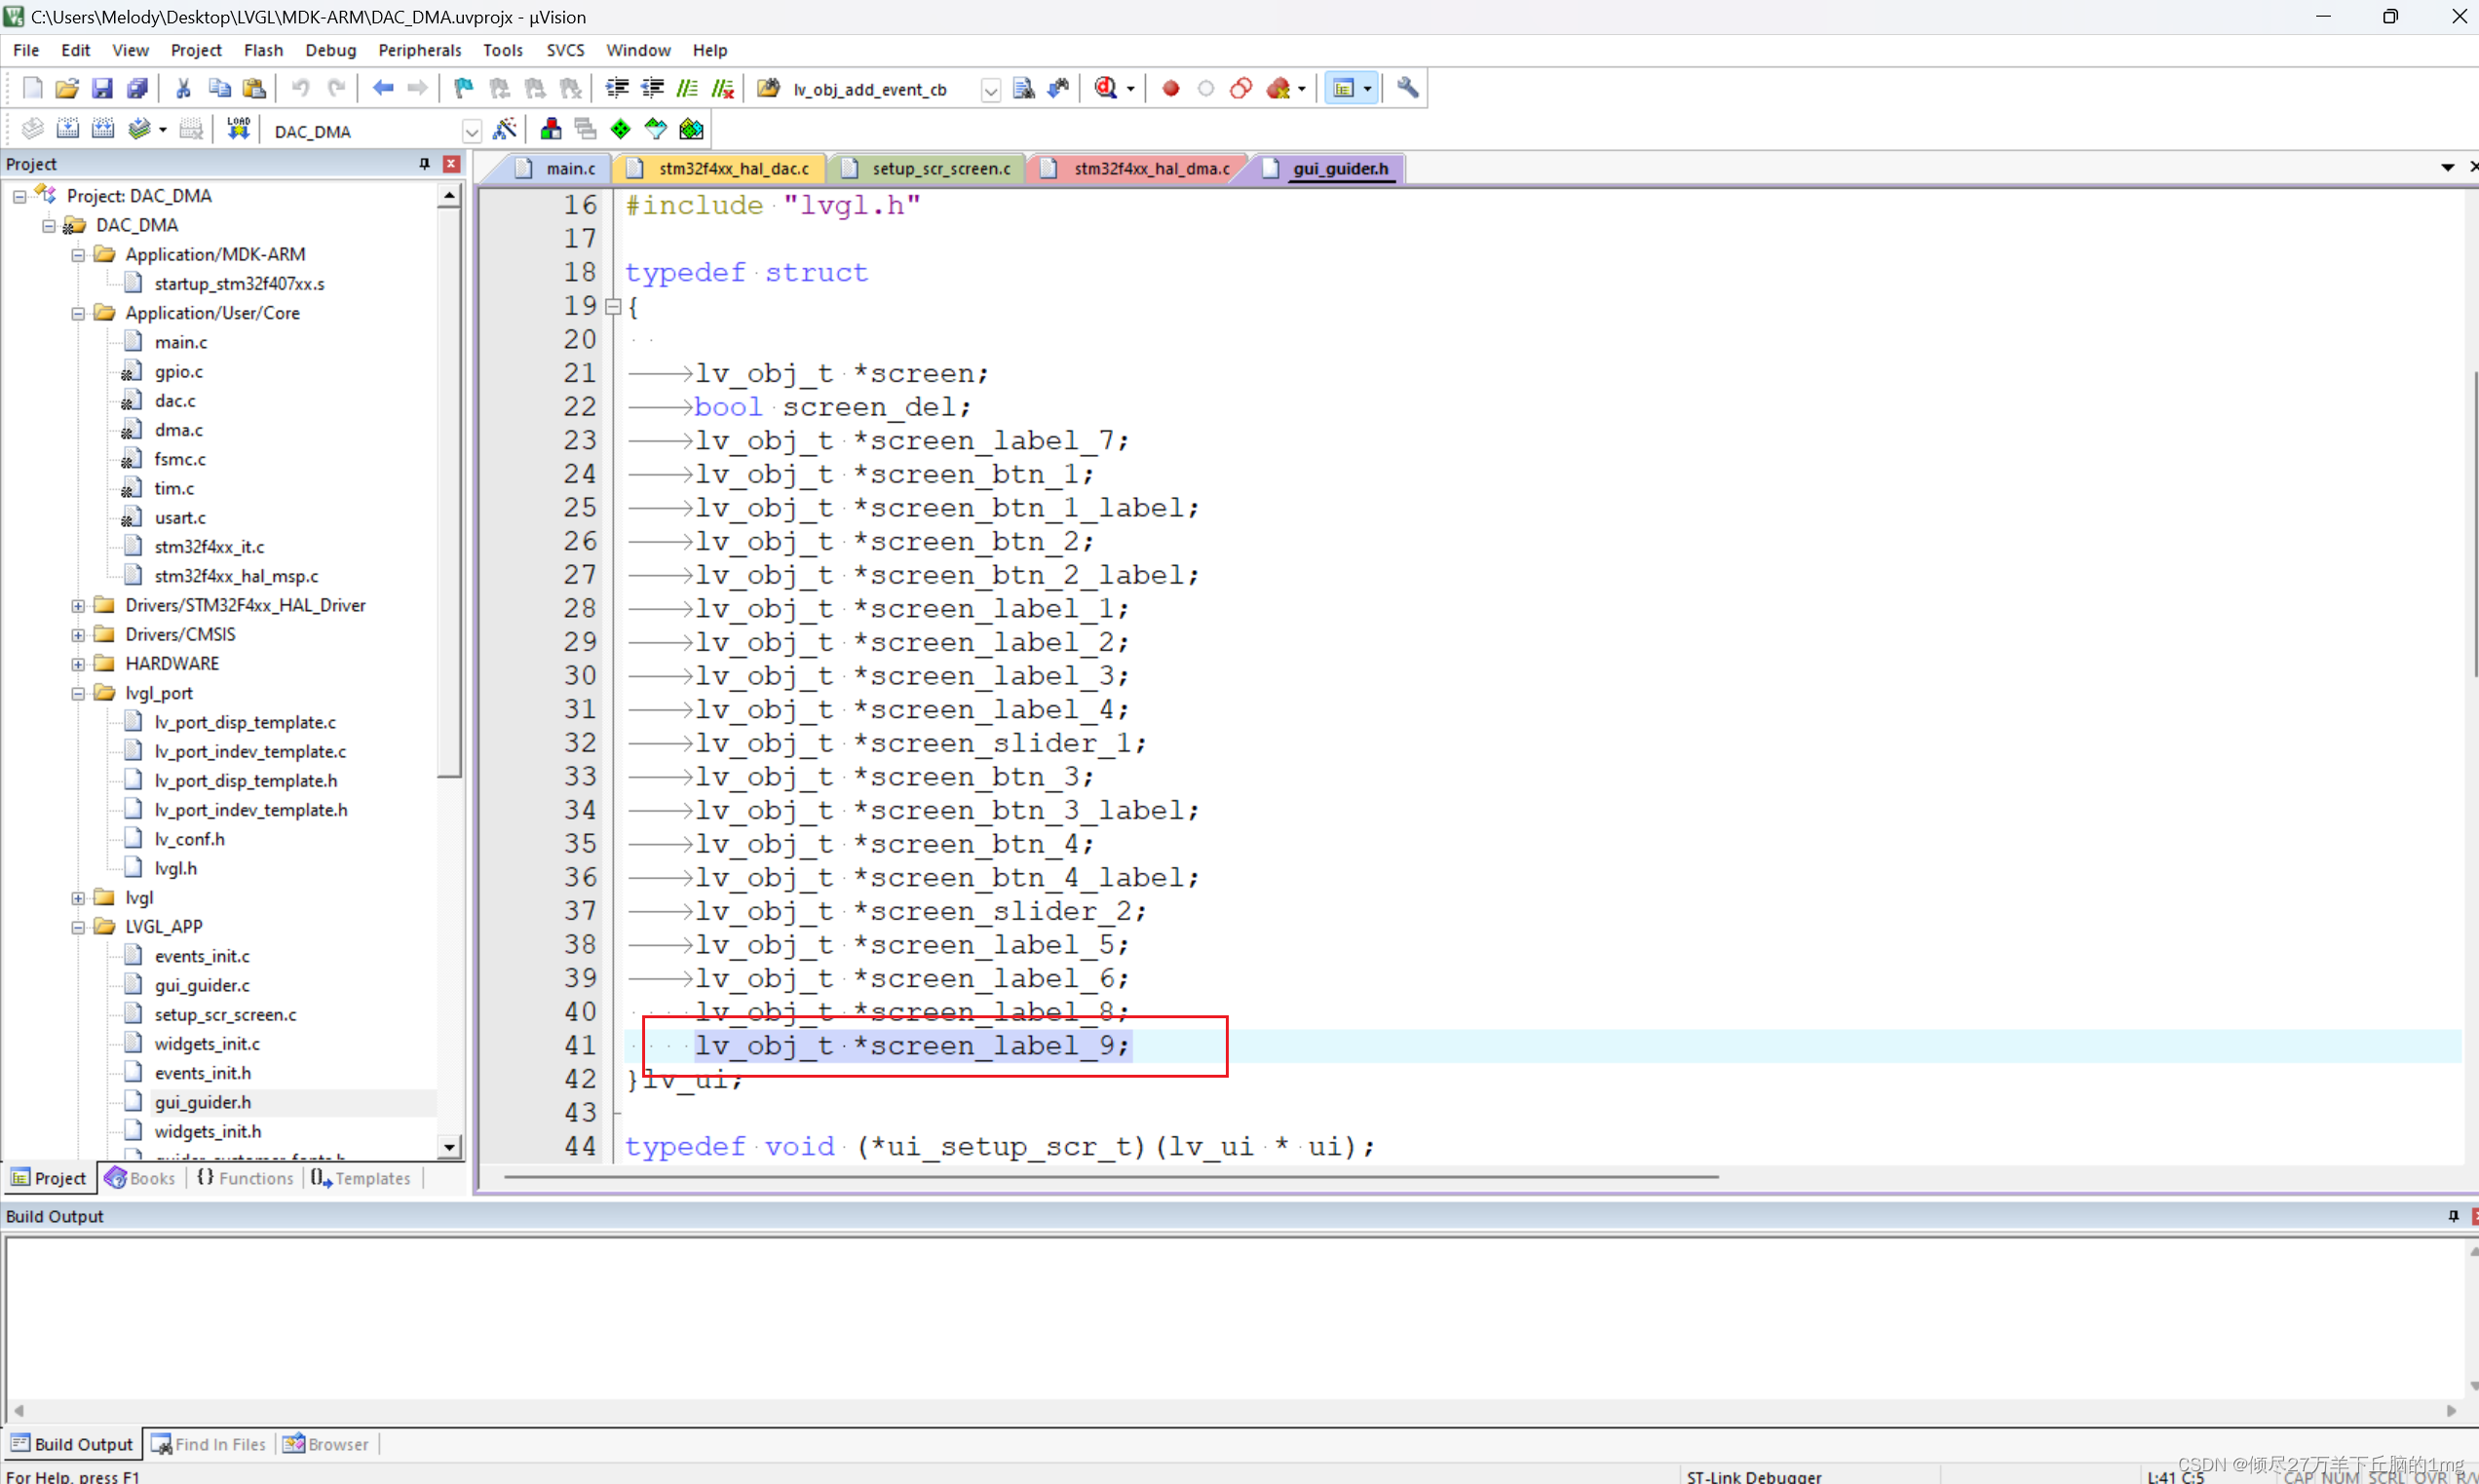Switch to the gui_guider.h editor tab
This screenshot has height=1484, width=2479.
[1340, 168]
